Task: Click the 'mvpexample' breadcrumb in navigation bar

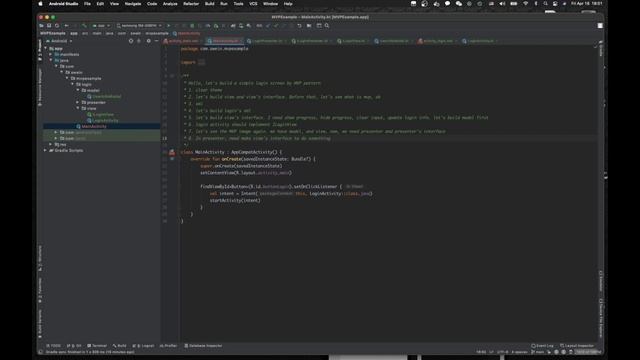Action: 157,33
